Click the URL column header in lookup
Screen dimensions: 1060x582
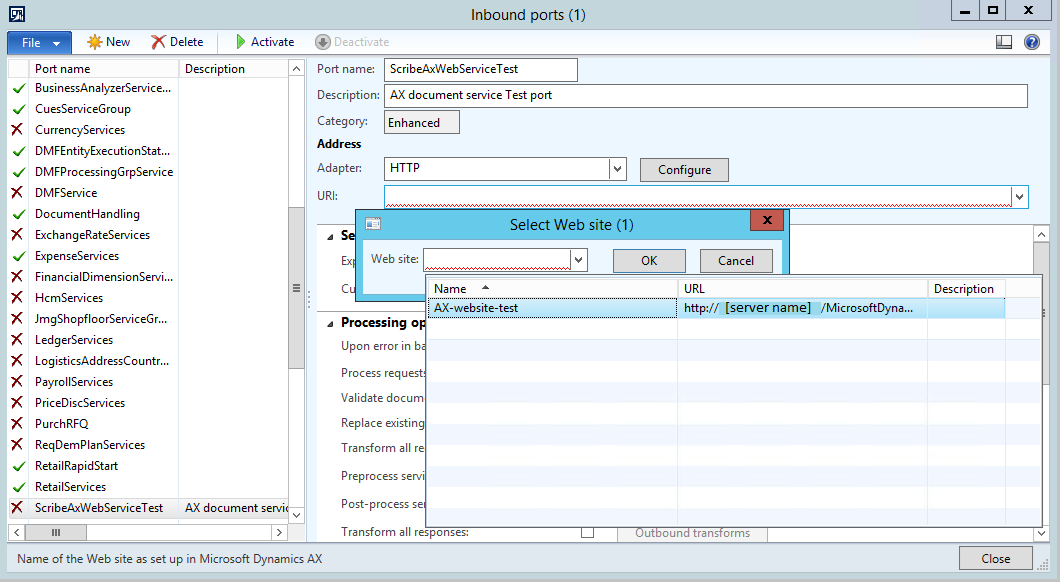coord(802,289)
